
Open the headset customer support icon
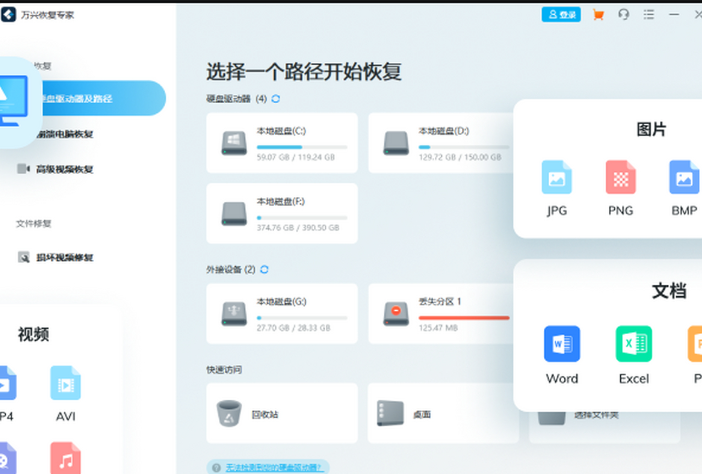pos(624,15)
